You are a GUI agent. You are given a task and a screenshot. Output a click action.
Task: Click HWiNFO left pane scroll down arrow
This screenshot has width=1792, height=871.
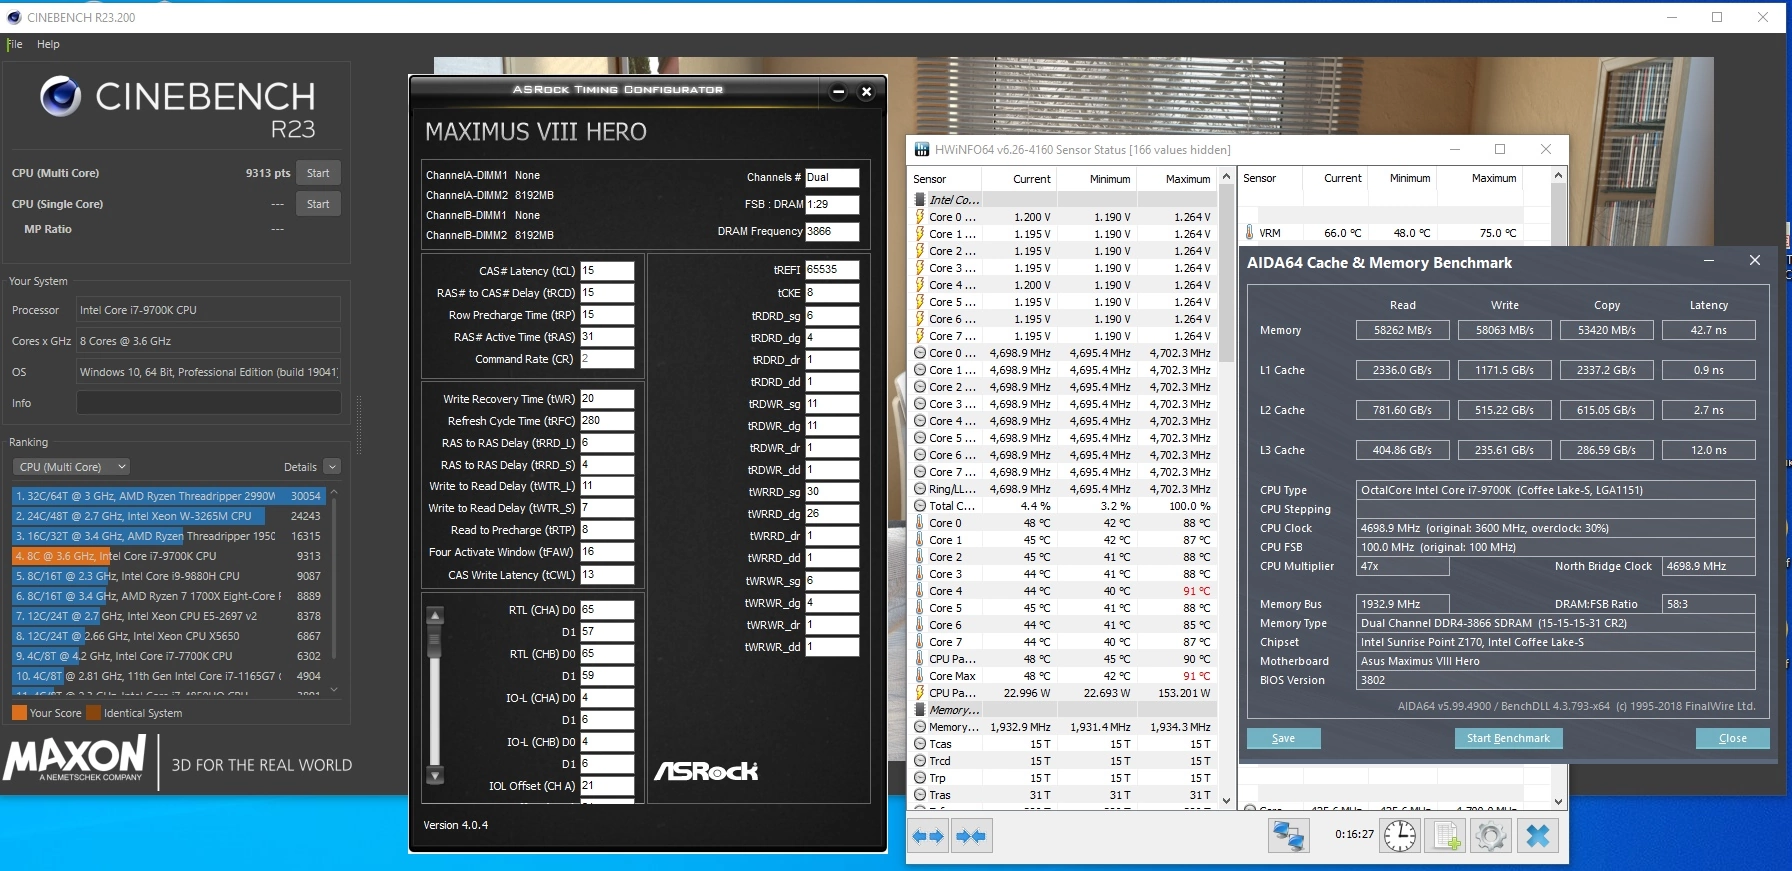point(1227,801)
